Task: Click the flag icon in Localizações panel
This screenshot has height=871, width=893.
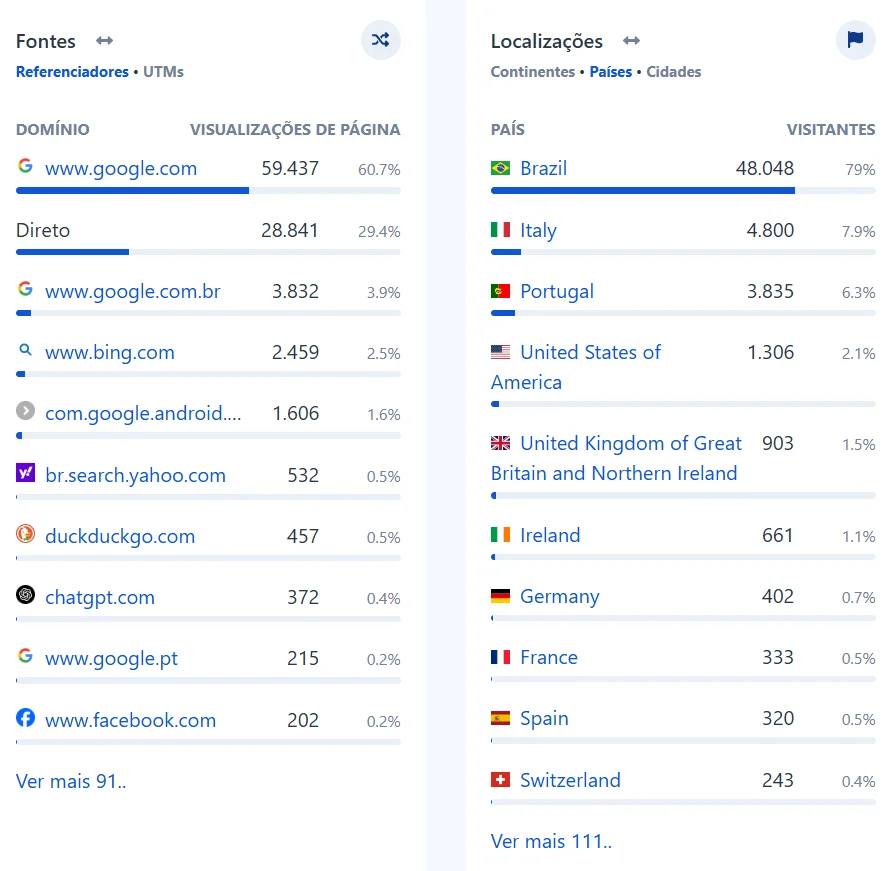Action: [x=855, y=40]
